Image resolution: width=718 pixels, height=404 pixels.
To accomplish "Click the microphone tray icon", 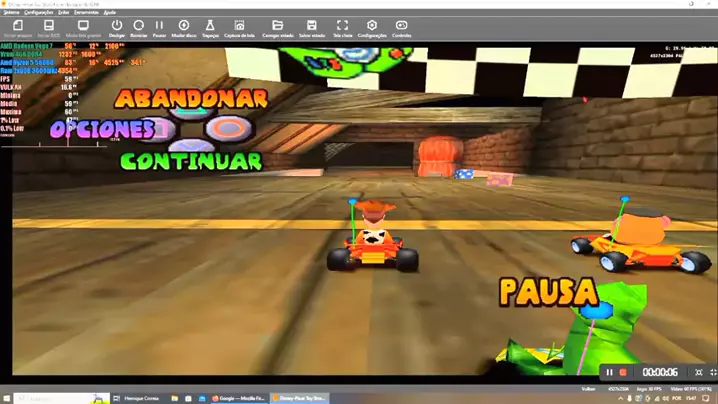I will pos(630,399).
